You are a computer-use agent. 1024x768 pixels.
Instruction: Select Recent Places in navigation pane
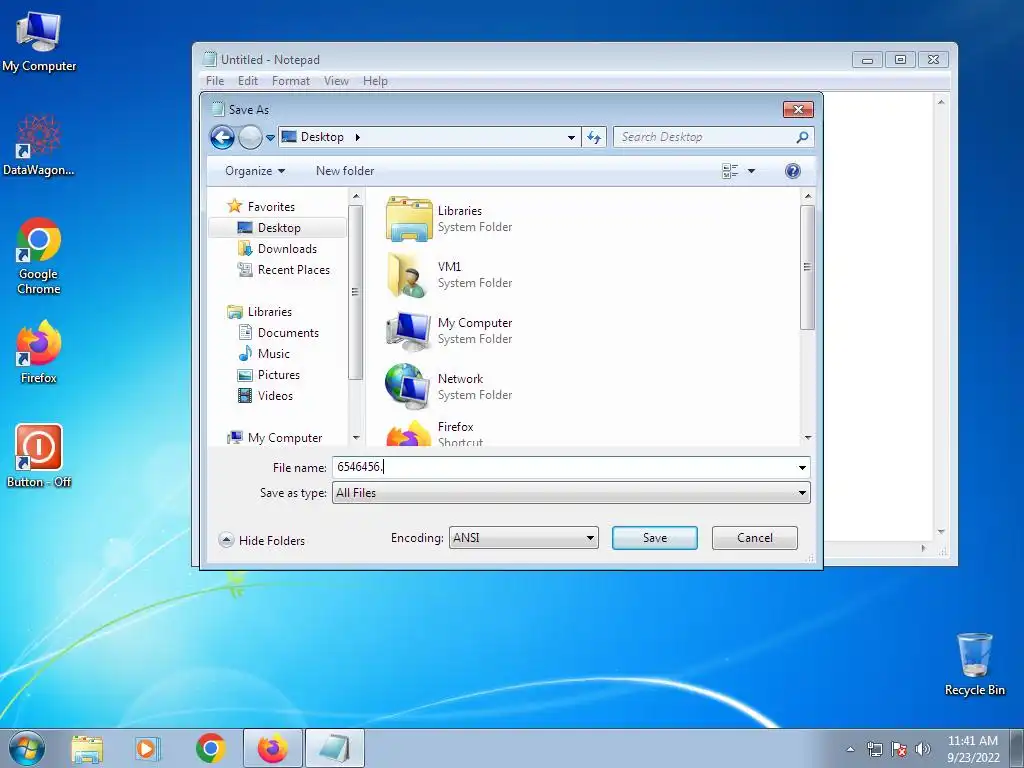click(293, 270)
